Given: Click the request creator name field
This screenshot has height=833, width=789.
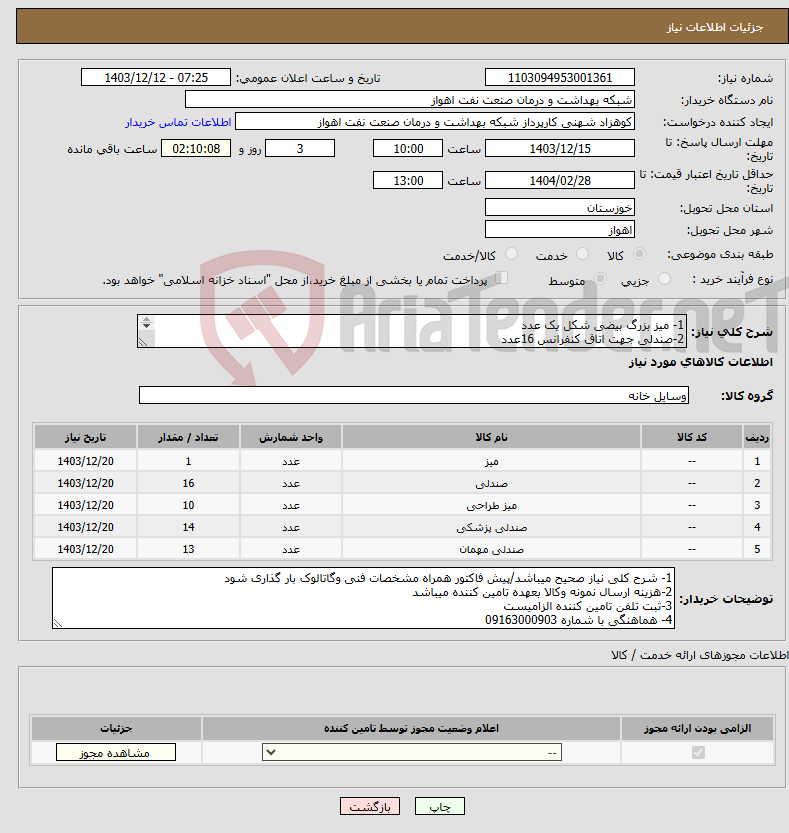Looking at the screenshot, I should (x=435, y=122).
